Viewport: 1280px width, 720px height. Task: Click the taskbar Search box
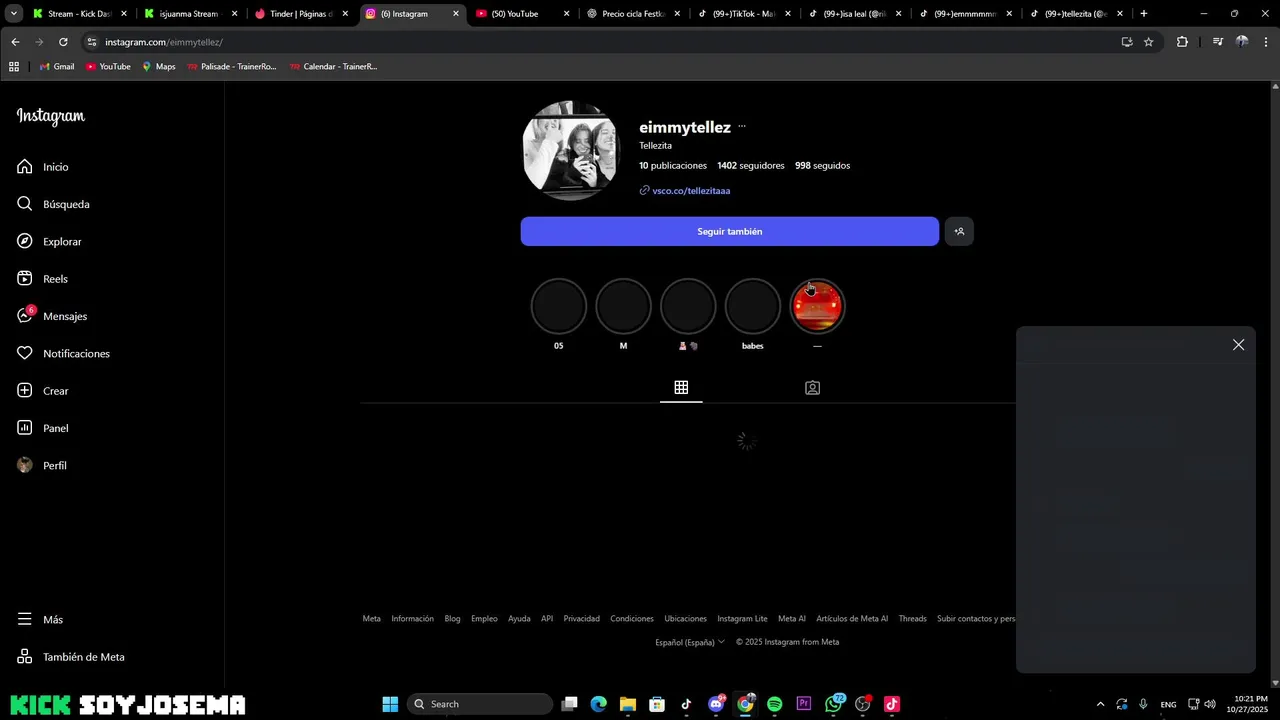coord(482,704)
